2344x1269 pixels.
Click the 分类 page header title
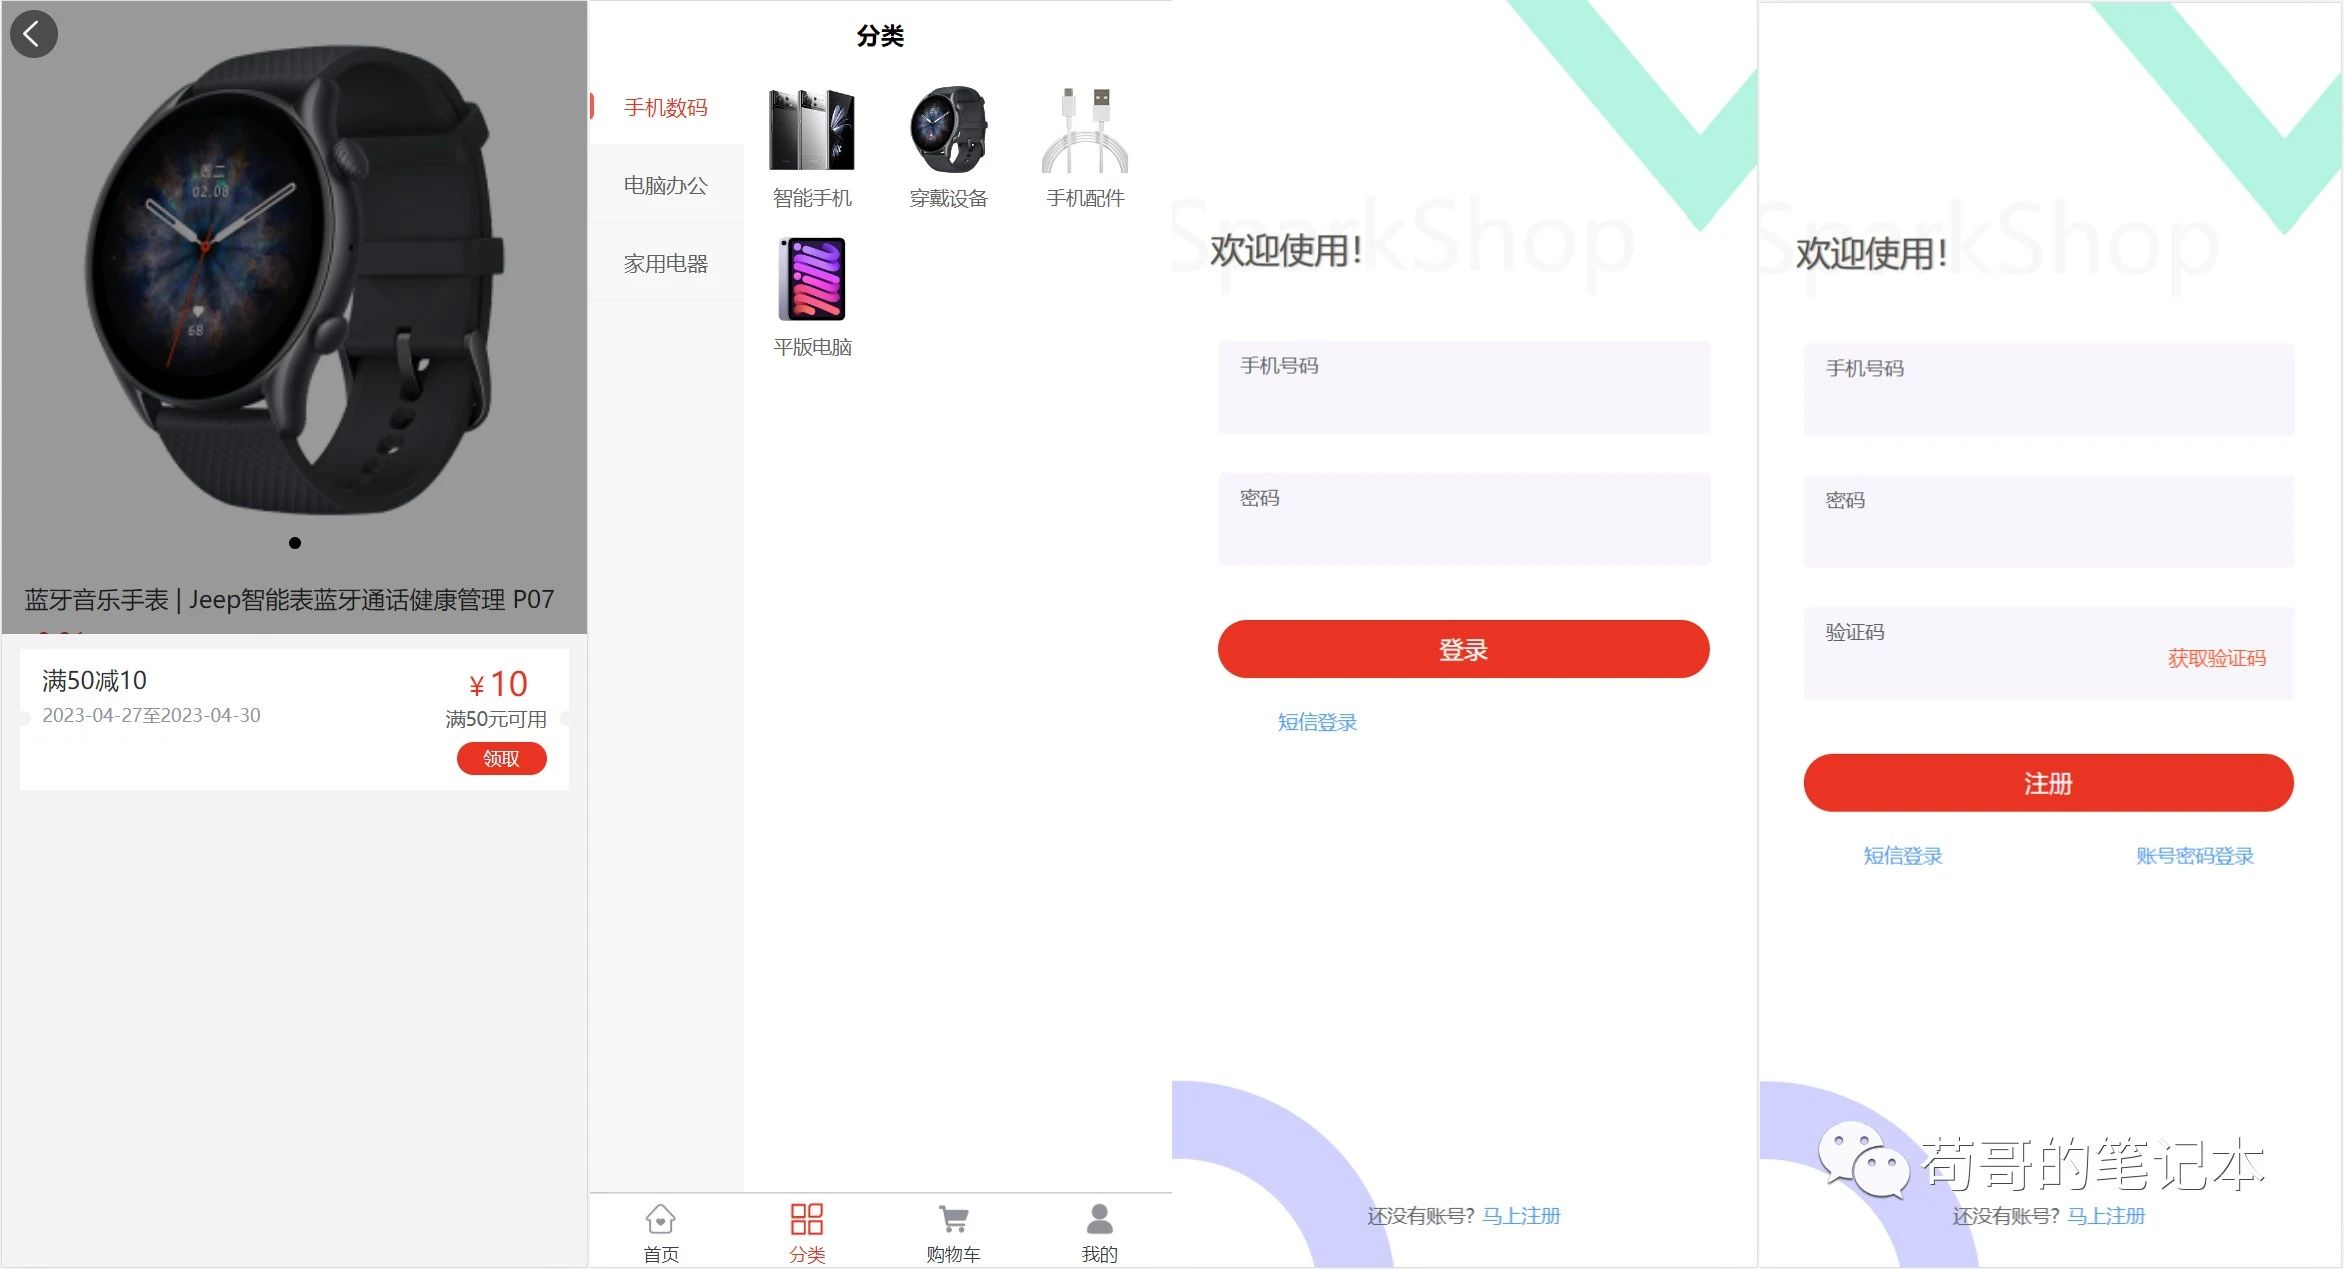click(x=880, y=36)
